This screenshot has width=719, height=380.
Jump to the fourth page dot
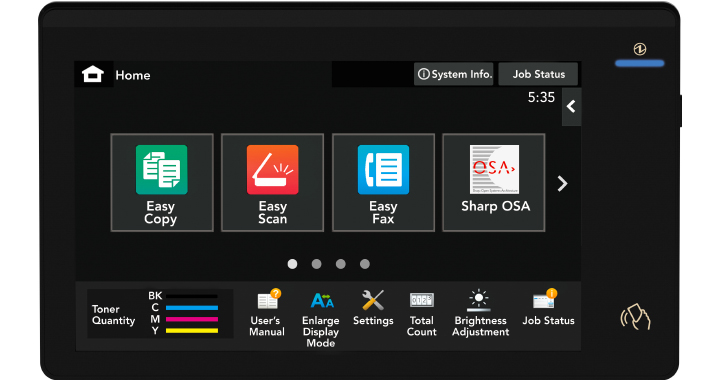365,264
